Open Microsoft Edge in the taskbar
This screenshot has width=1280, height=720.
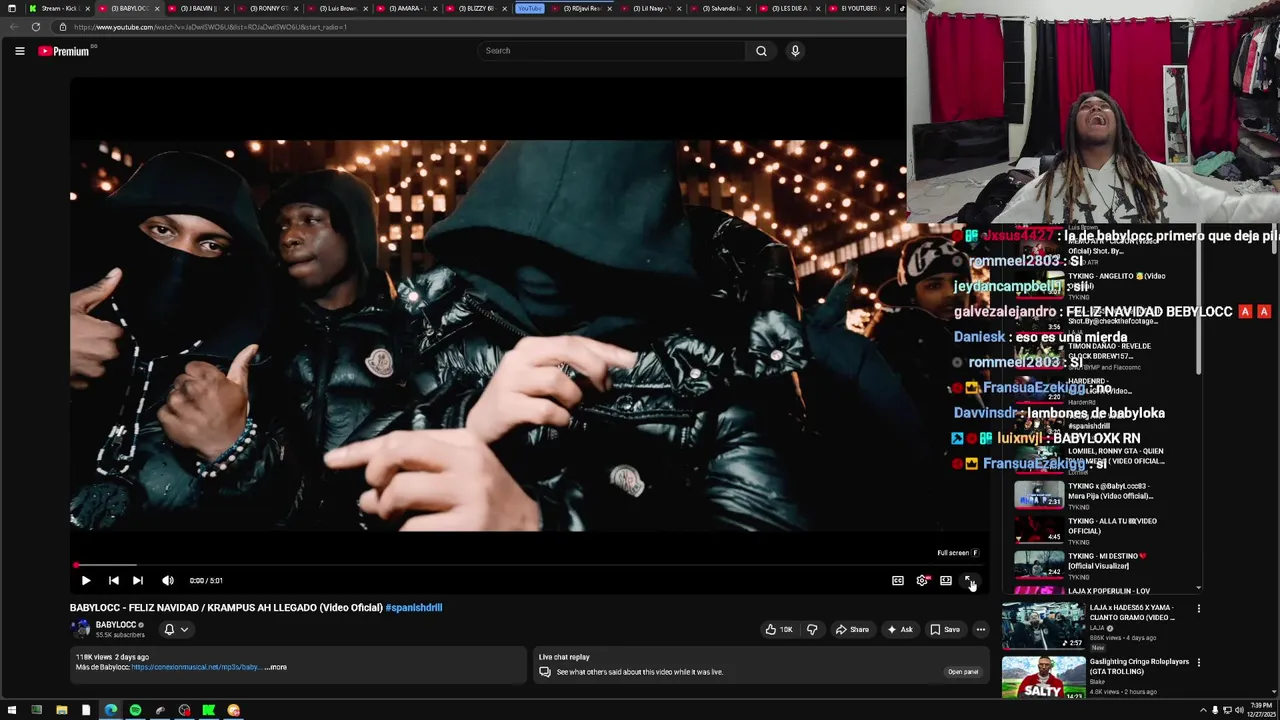pos(110,710)
